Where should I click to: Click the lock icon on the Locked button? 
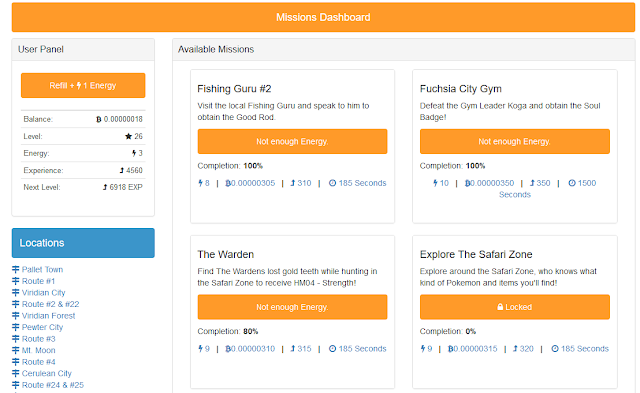click(x=500, y=307)
